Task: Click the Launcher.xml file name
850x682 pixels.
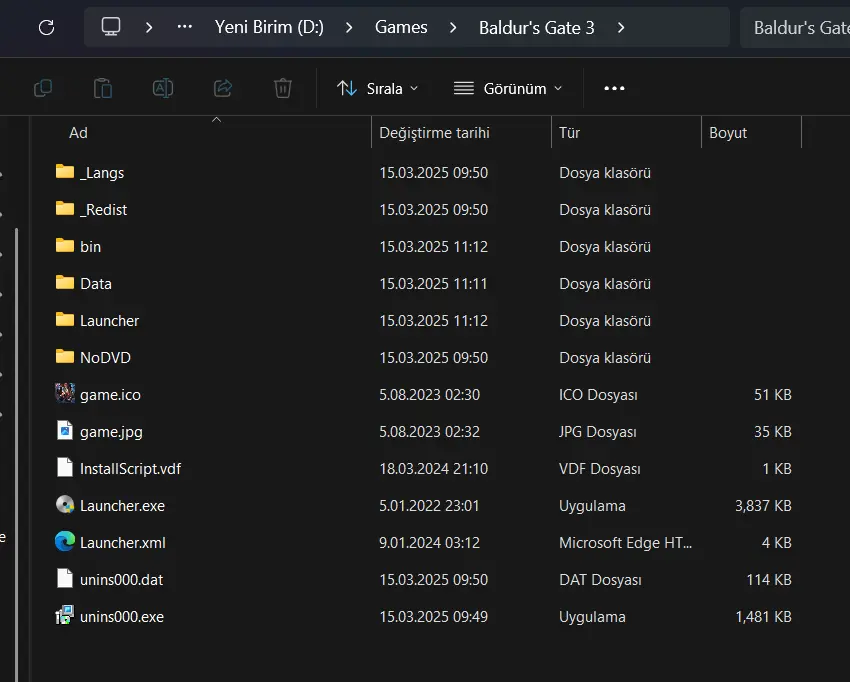Action: [x=123, y=543]
